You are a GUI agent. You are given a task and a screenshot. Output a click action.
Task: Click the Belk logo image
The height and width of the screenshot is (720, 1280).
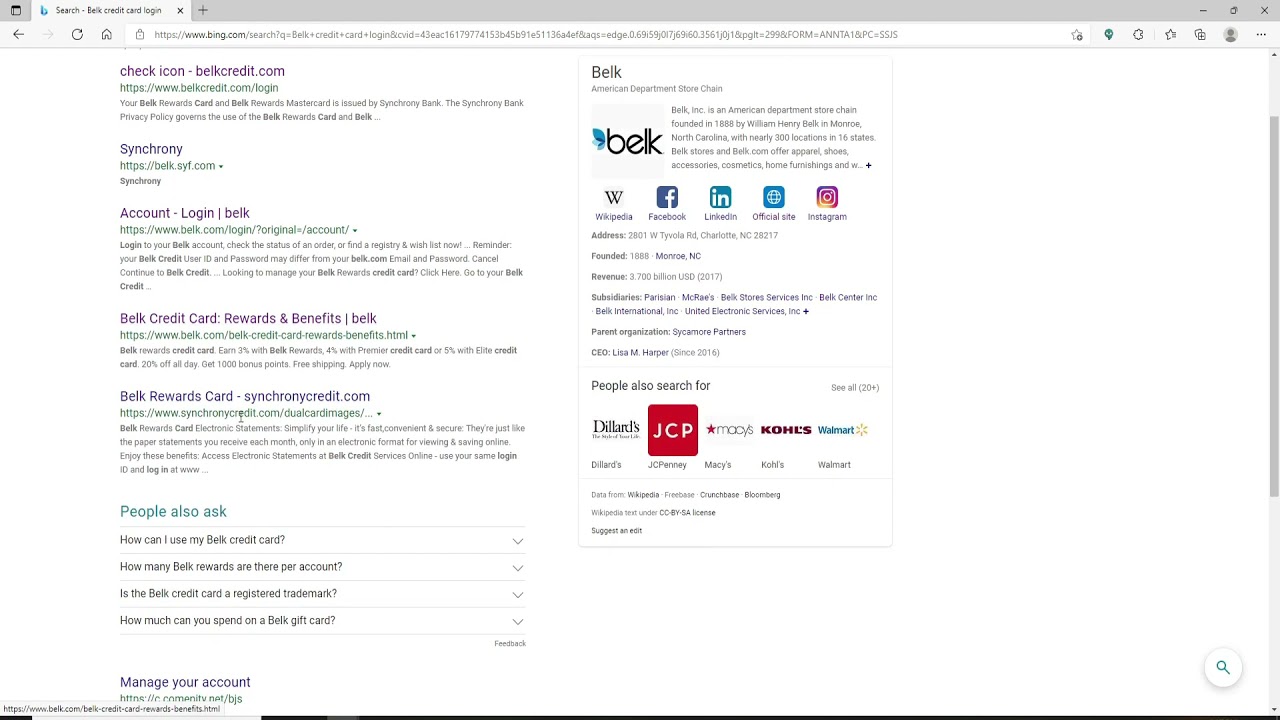(628, 141)
